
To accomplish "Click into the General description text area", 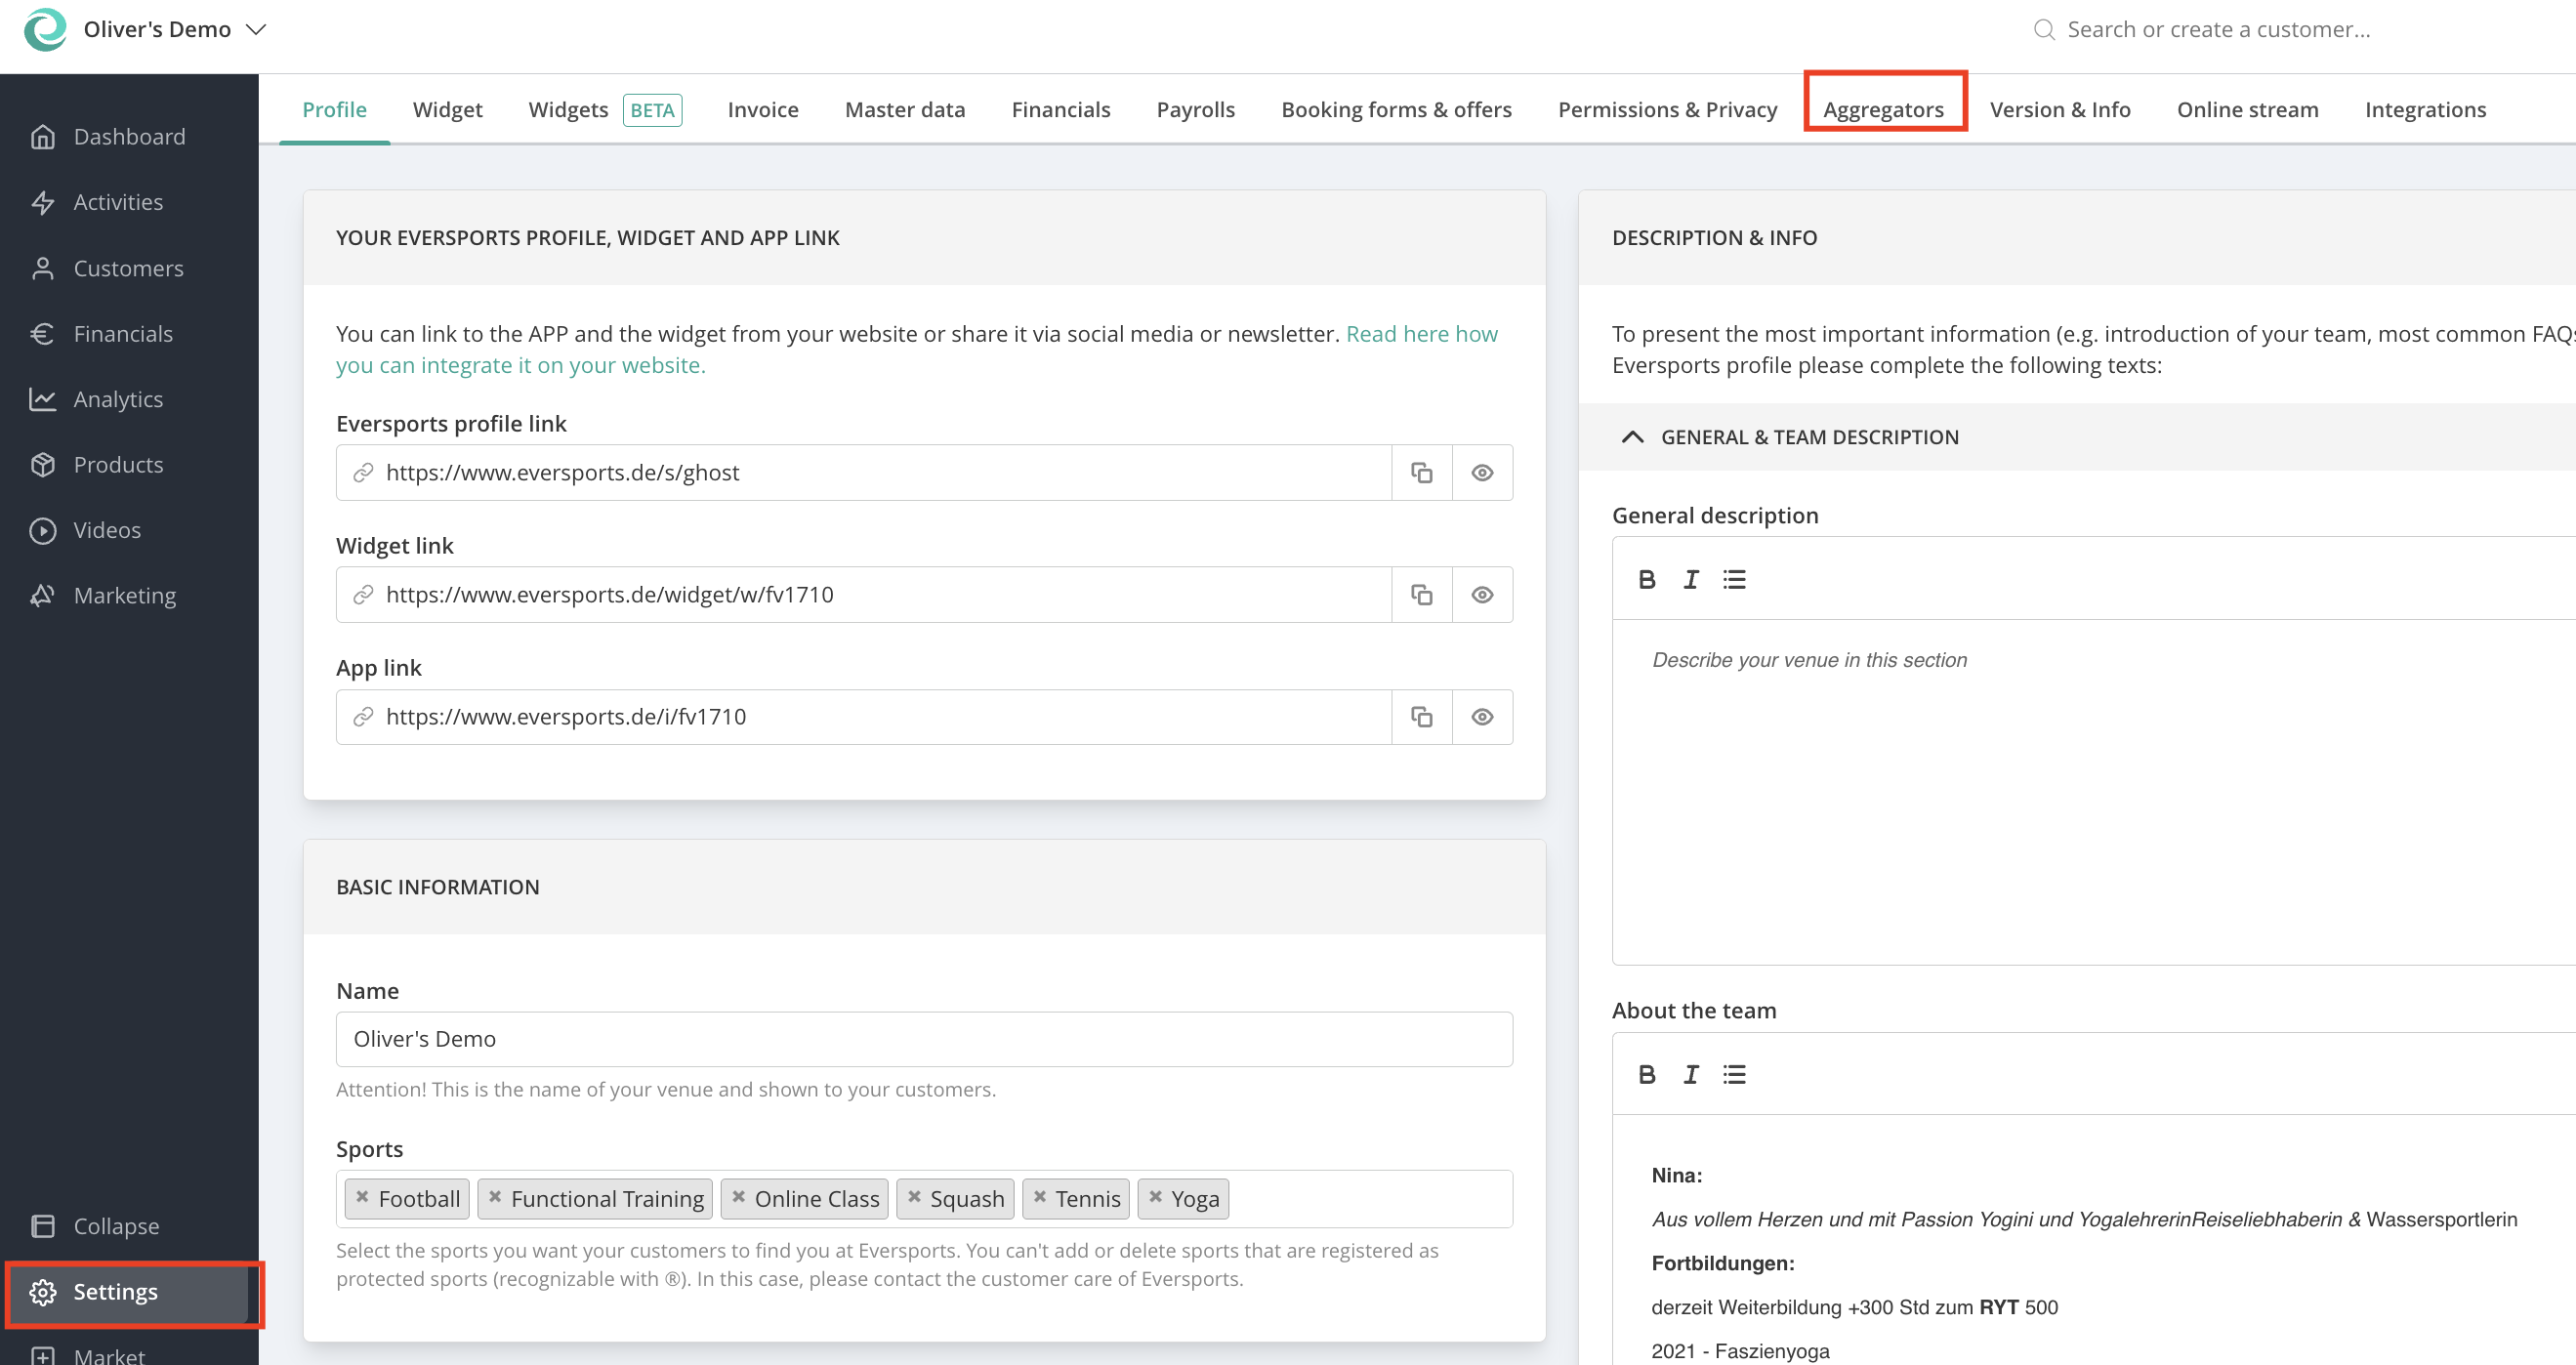I will pyautogui.click(x=2094, y=790).
